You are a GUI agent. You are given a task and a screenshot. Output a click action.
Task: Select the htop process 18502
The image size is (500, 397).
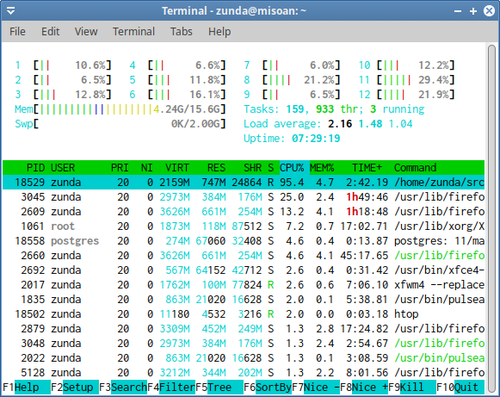[244, 314]
